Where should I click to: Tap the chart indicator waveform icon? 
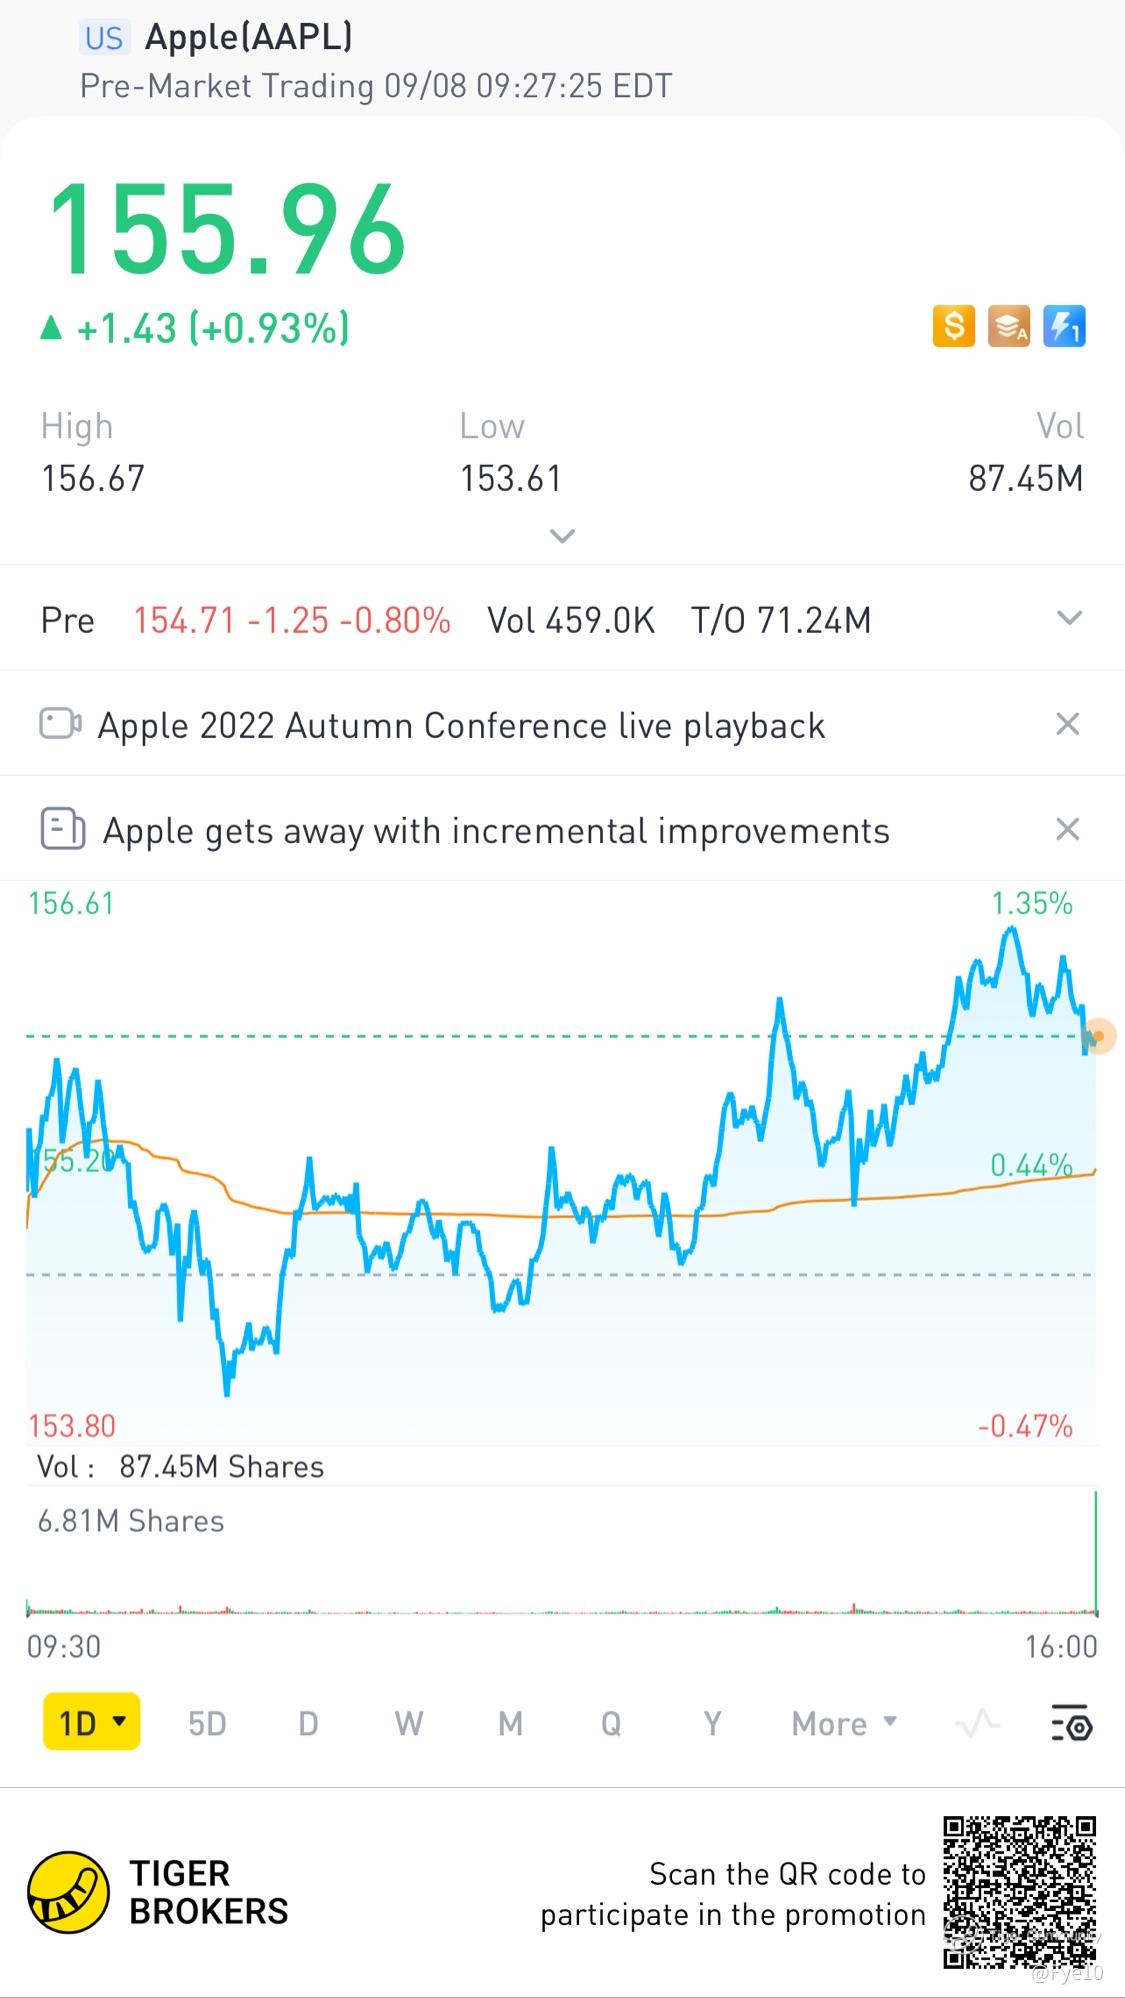977,1723
